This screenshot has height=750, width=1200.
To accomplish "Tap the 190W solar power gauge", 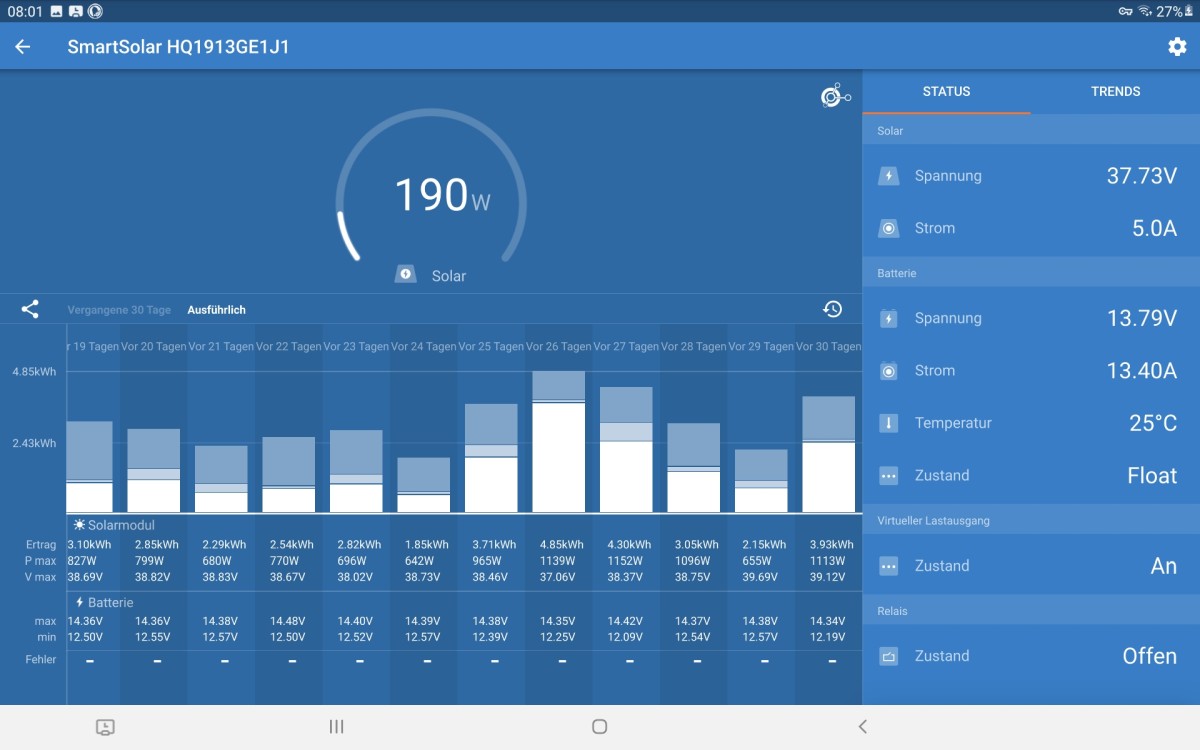I will pyautogui.click(x=431, y=196).
